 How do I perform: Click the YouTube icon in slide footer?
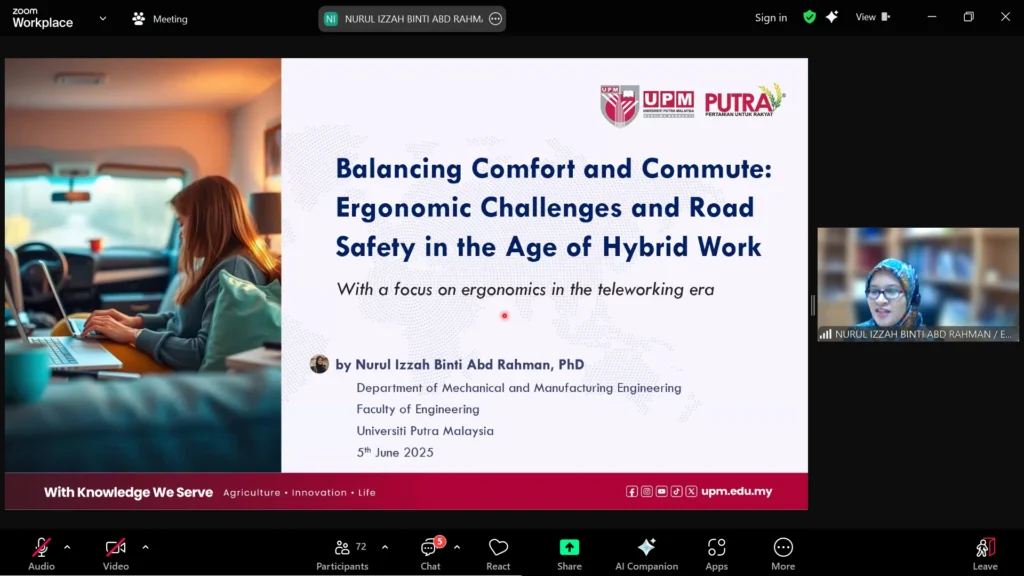pos(662,492)
